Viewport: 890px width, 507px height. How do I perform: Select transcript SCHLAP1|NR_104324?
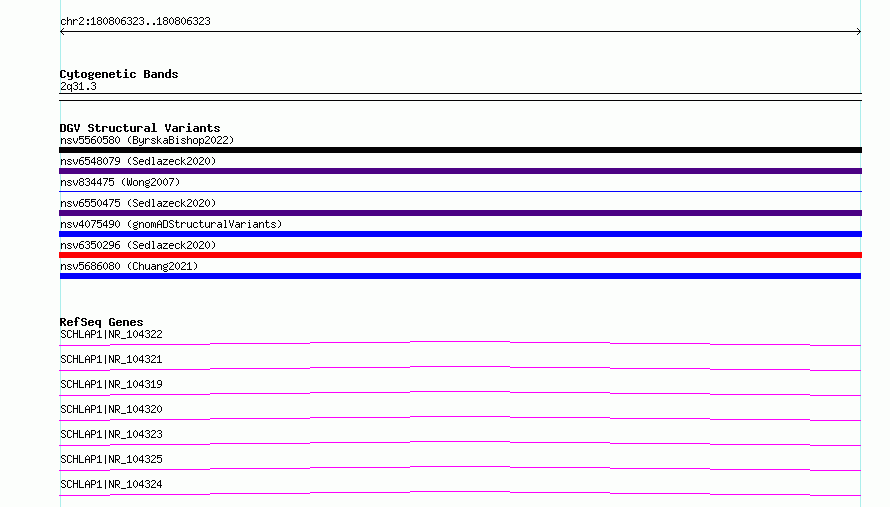pos(111,484)
